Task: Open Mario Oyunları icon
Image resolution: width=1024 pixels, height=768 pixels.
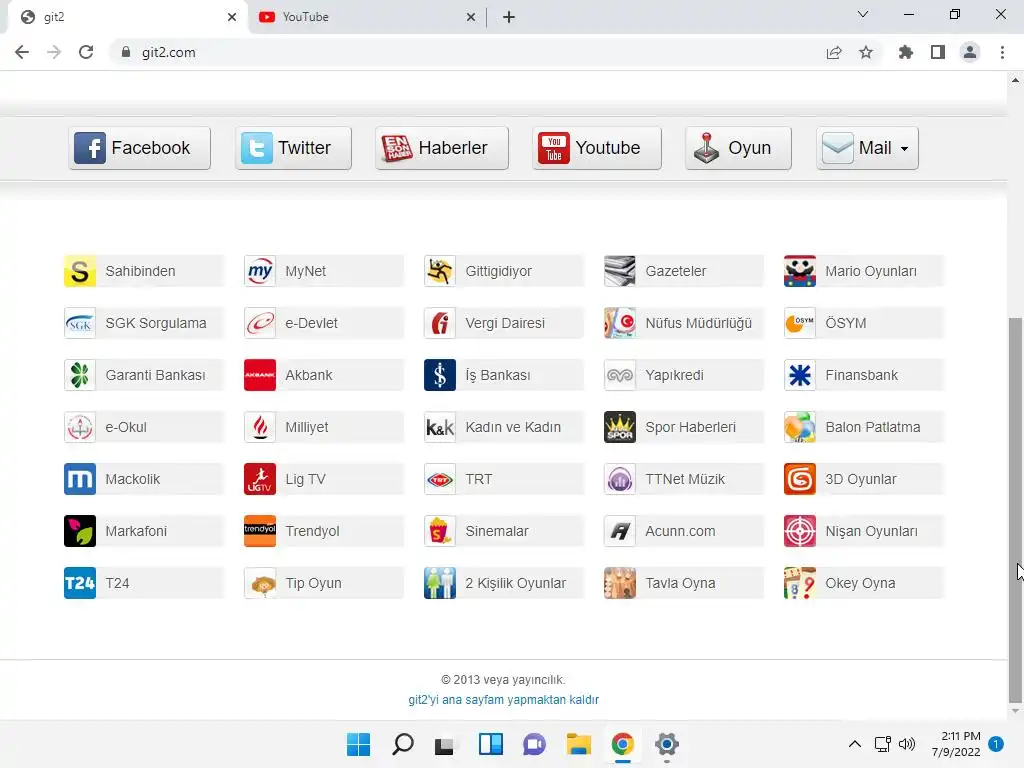Action: (x=800, y=271)
